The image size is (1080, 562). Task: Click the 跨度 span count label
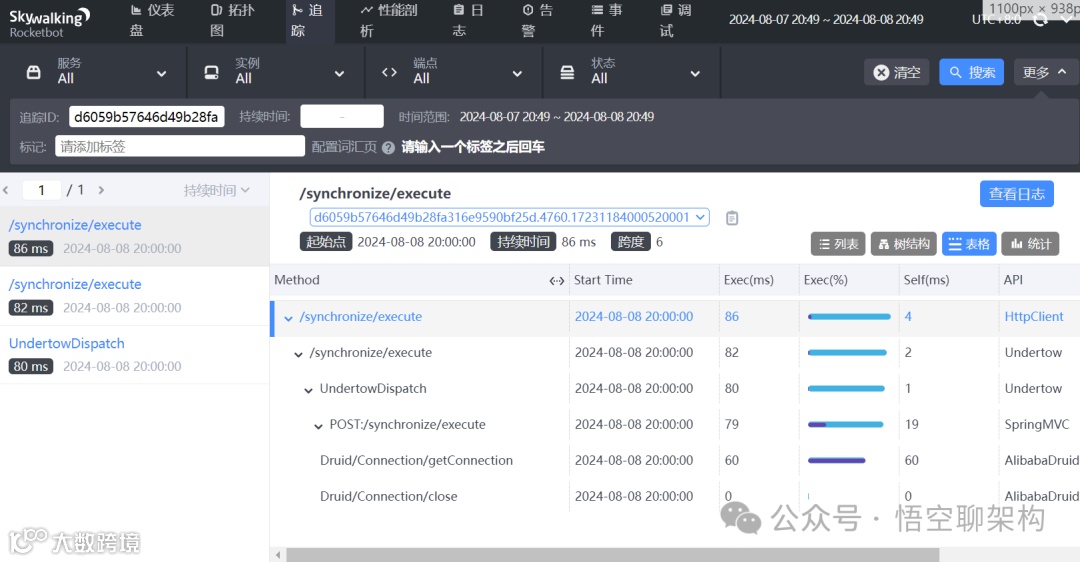point(630,242)
